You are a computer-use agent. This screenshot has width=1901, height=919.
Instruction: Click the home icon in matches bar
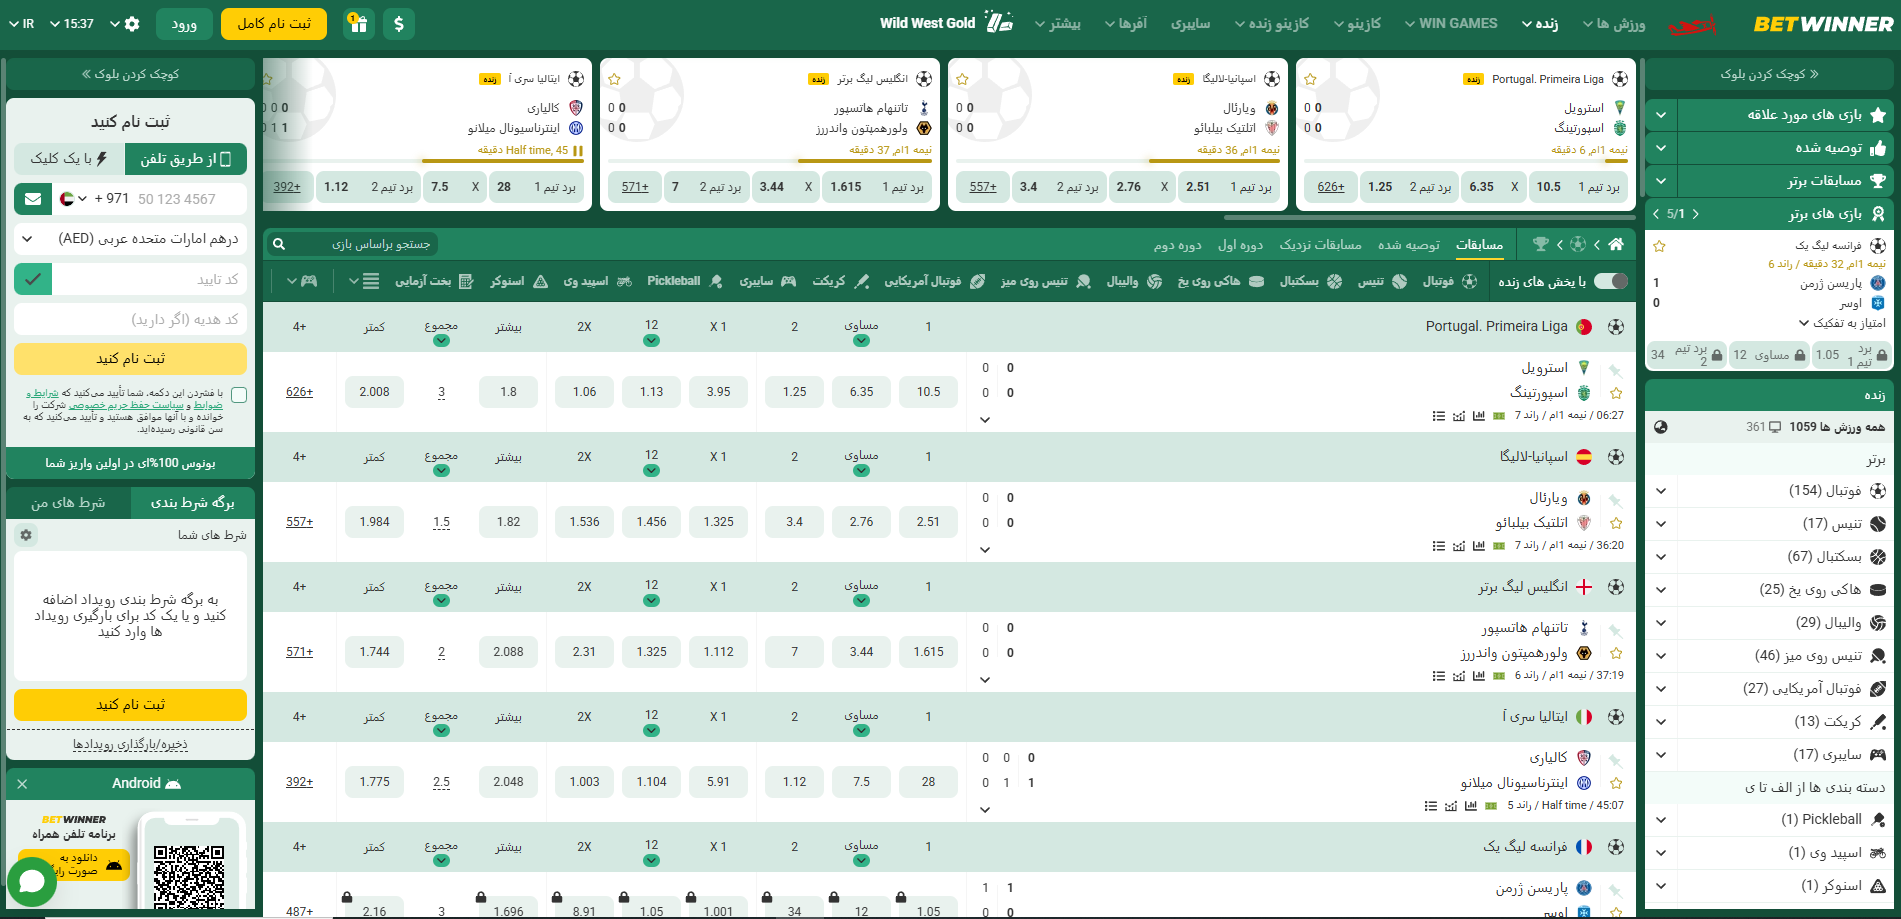pos(1616,244)
